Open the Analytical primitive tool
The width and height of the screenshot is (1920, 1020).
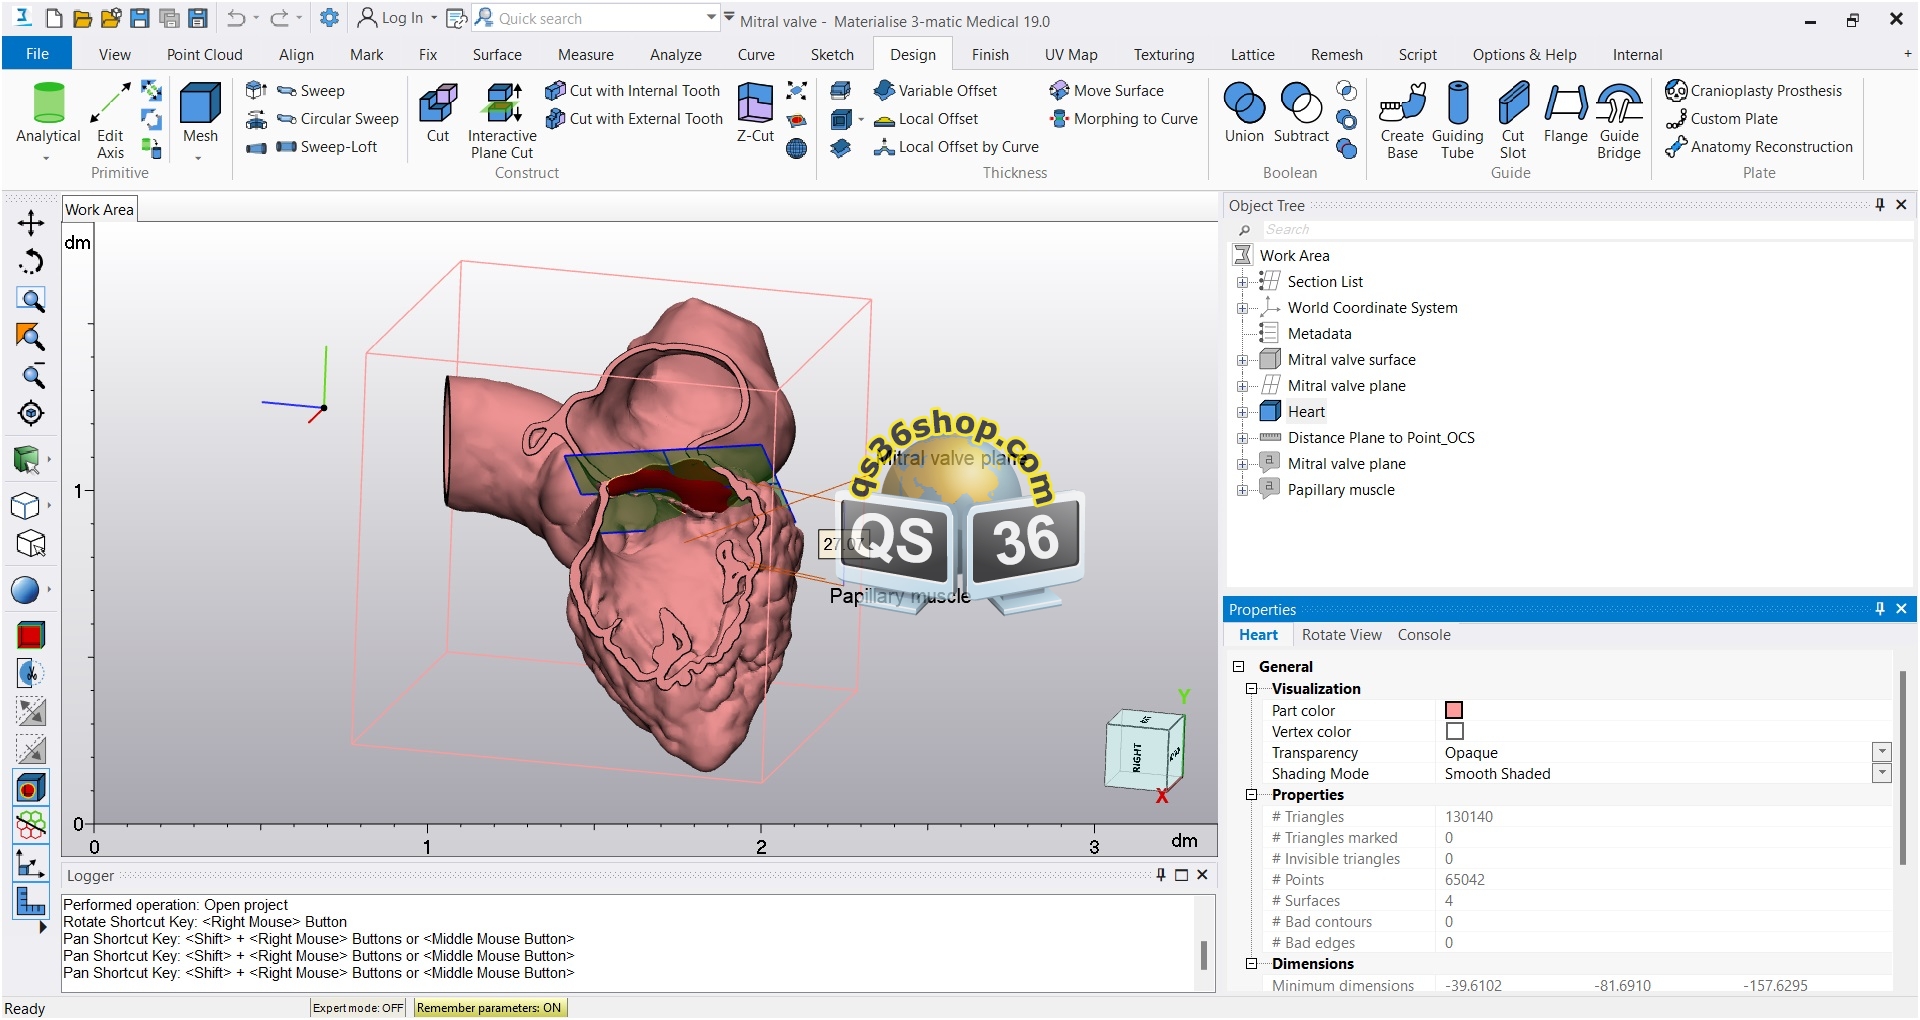click(x=48, y=120)
